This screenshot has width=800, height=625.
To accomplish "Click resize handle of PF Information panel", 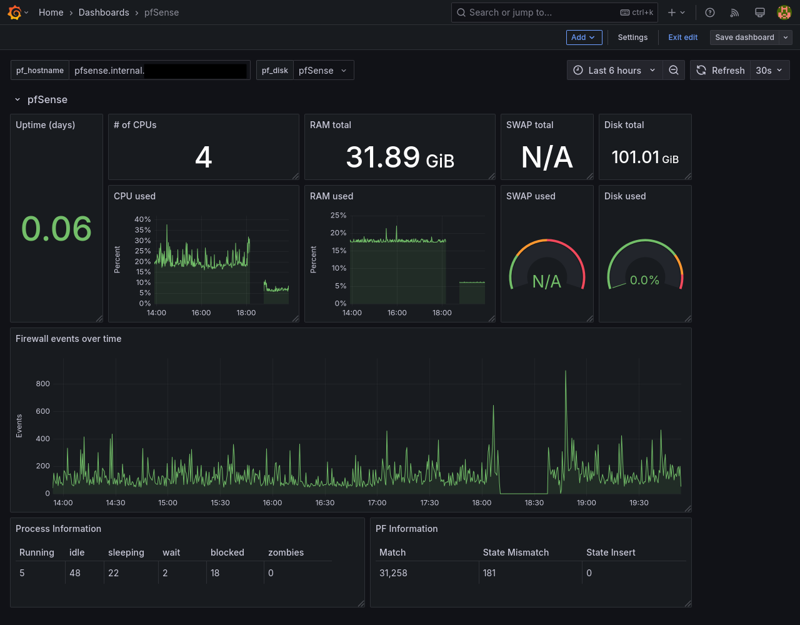I will pos(688,603).
